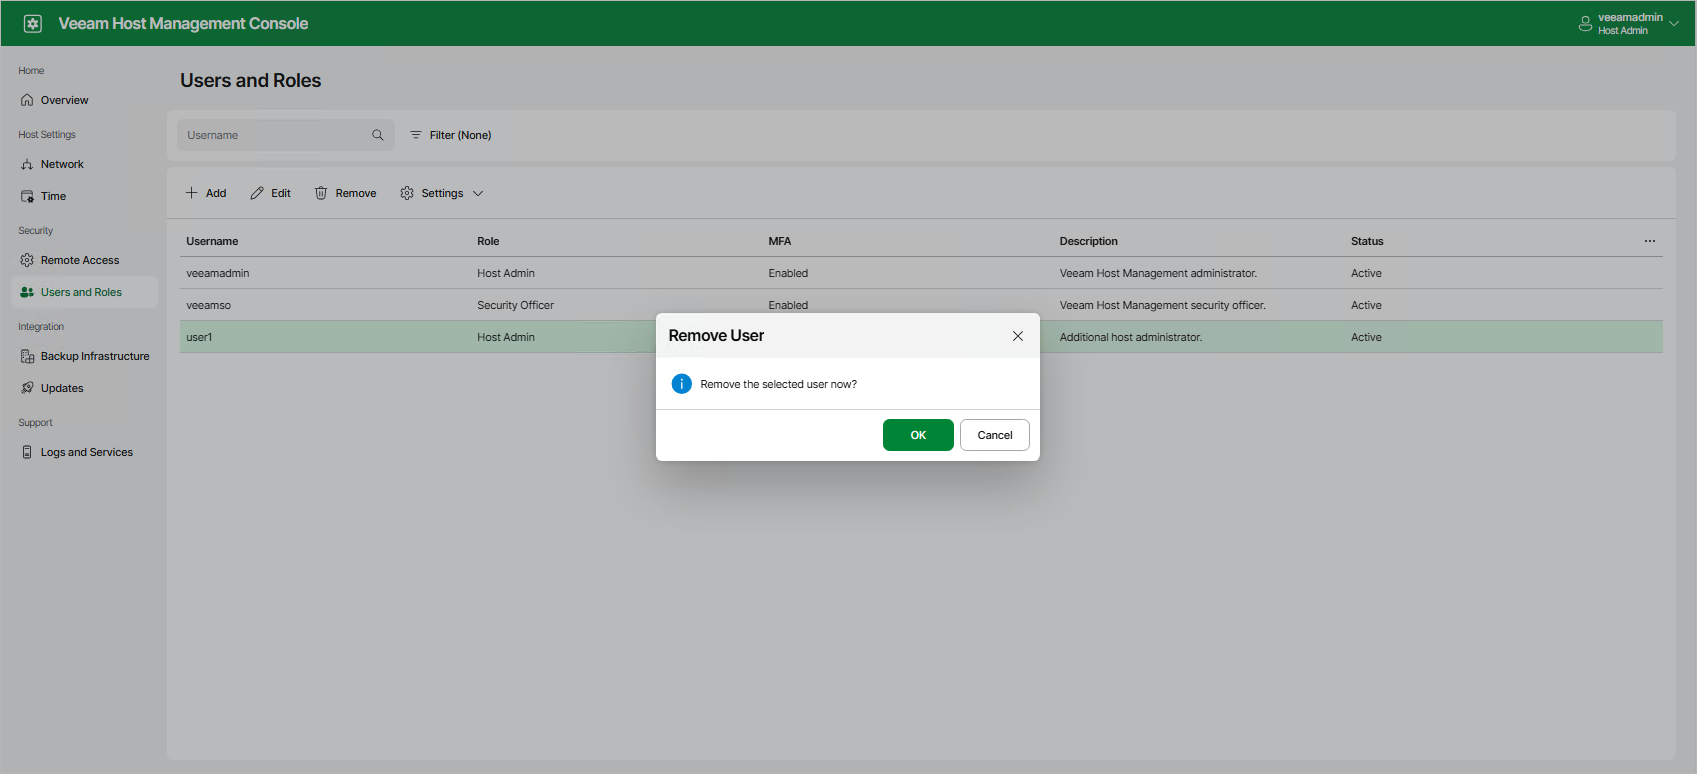1697x774 pixels.
Task: Click the Edit user button
Action: click(271, 193)
